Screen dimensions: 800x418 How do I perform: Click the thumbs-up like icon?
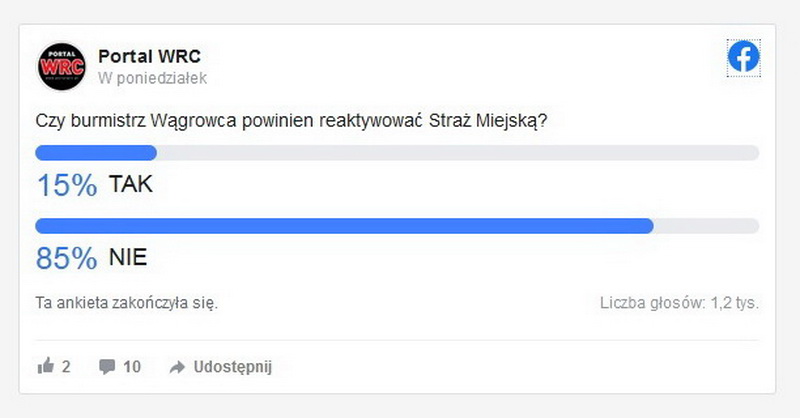[46, 365]
